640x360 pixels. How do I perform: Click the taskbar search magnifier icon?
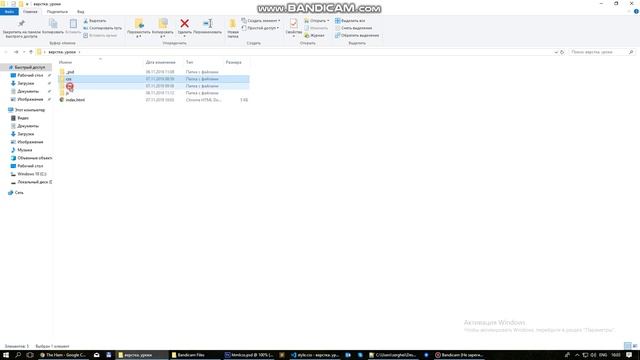pos(18,355)
